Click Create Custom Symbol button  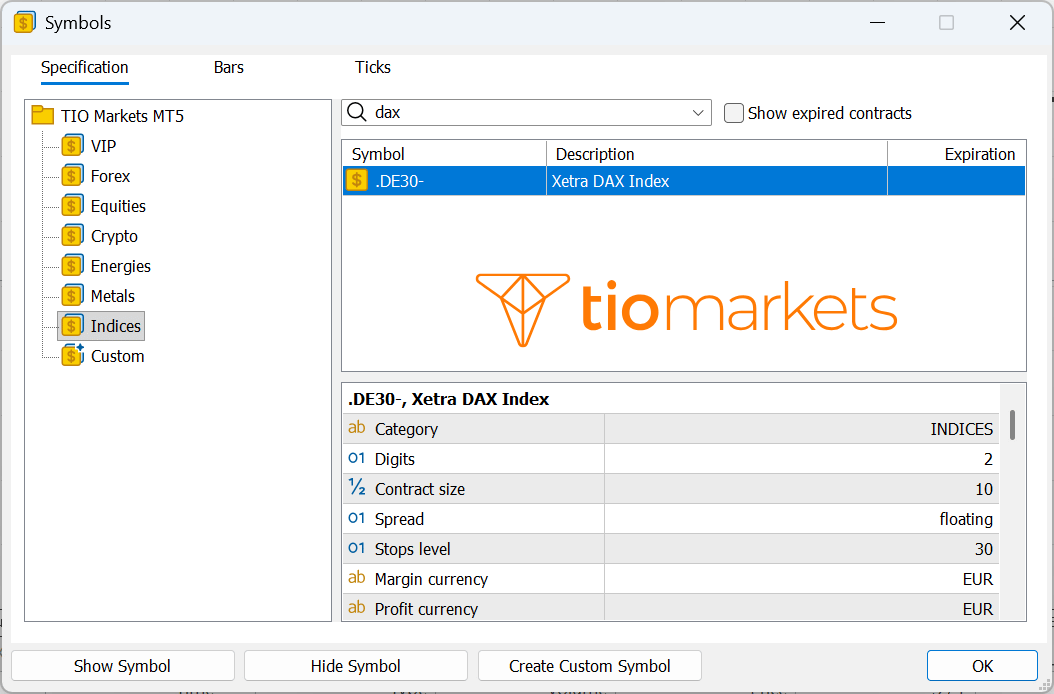590,666
